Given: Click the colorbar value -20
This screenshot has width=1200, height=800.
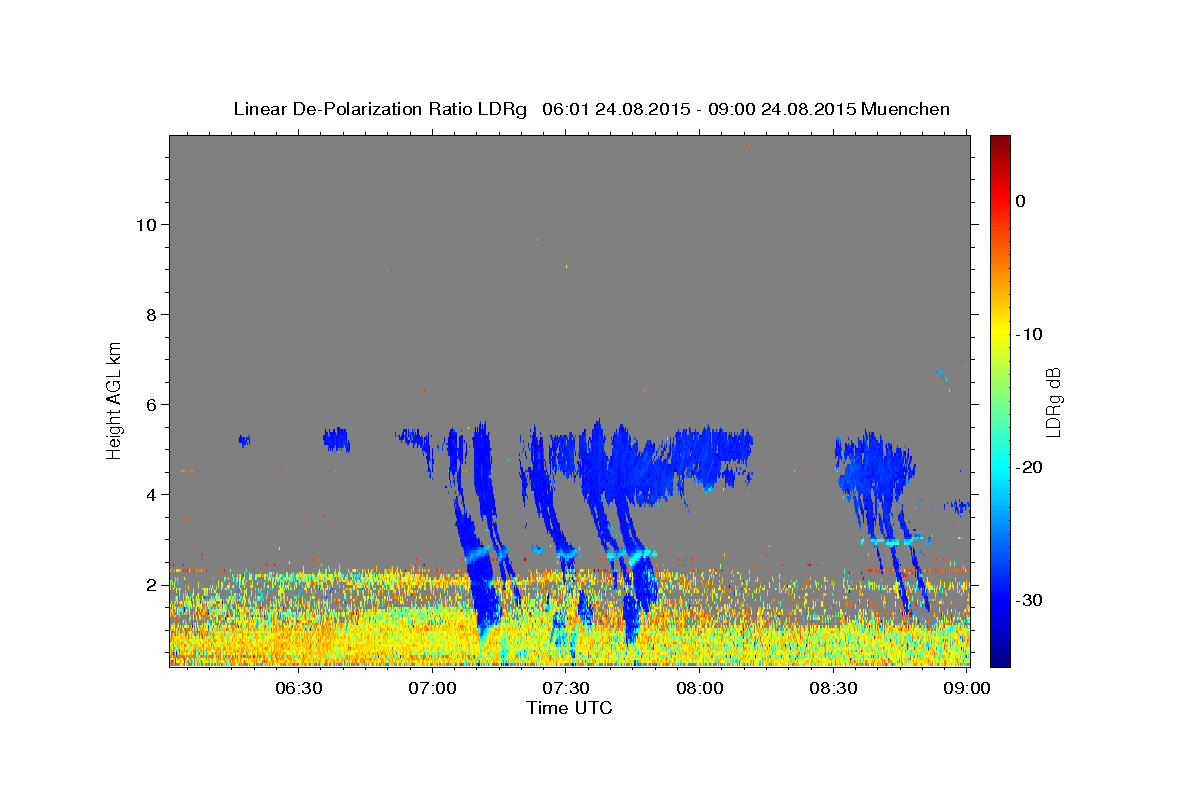Looking at the screenshot, I should coord(1030,467).
